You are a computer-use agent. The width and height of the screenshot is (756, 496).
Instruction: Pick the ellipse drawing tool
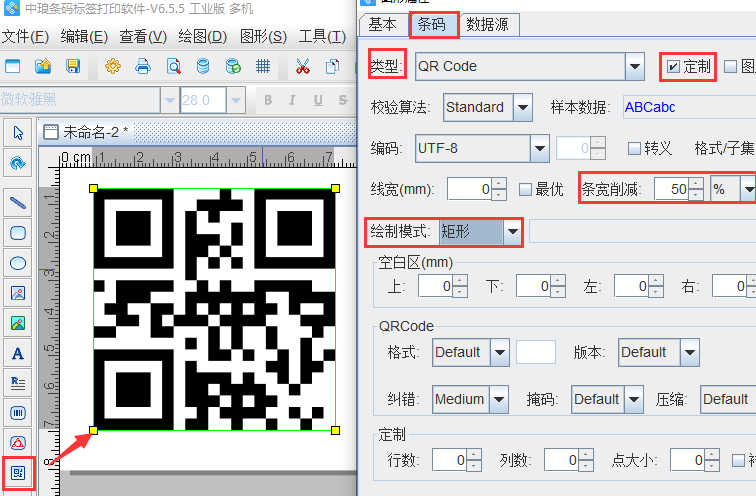pyautogui.click(x=17, y=263)
